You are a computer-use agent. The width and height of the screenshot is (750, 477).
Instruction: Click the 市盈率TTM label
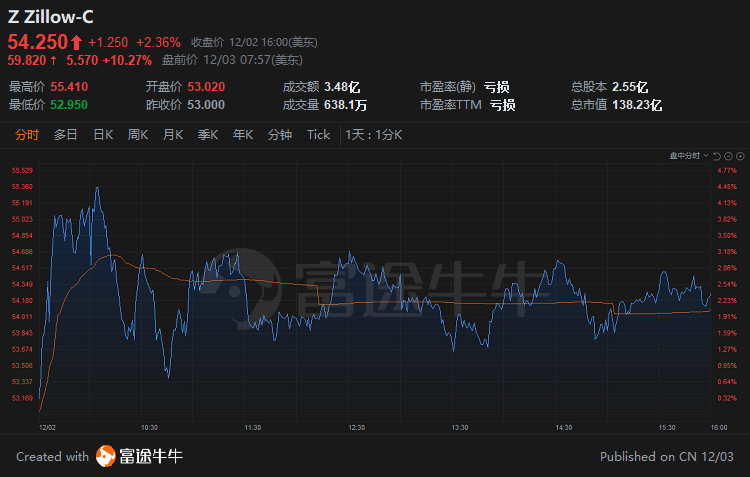pos(451,105)
